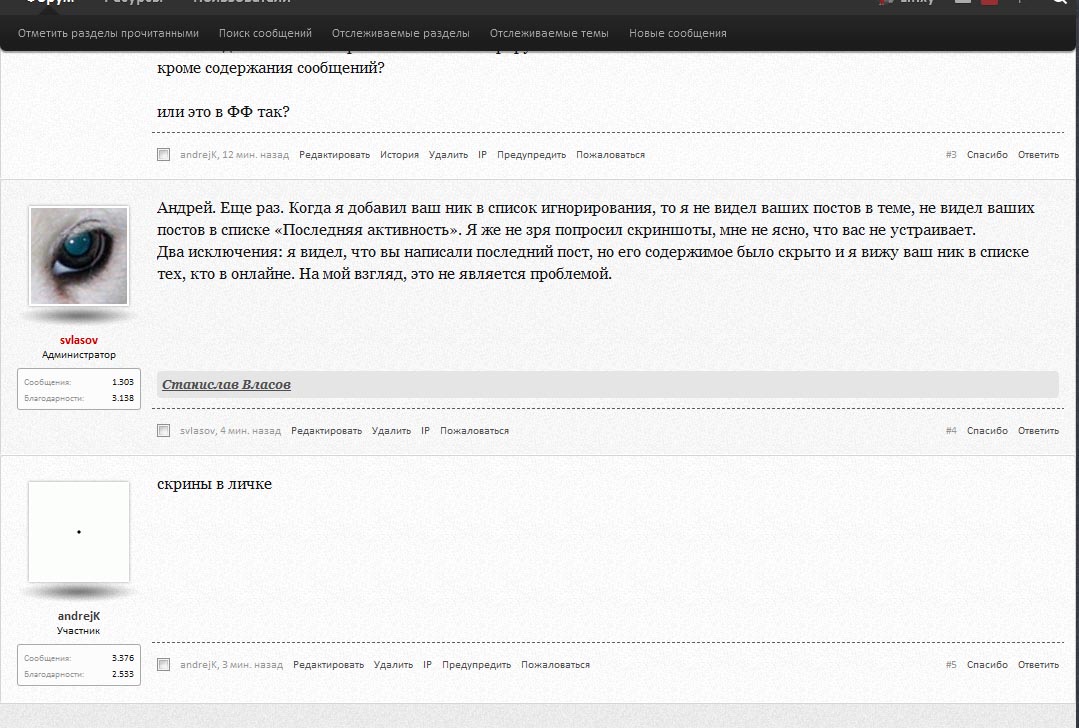Click 'Удалить' on post #4
The height and width of the screenshot is (728, 1079).
pyautogui.click(x=392, y=431)
